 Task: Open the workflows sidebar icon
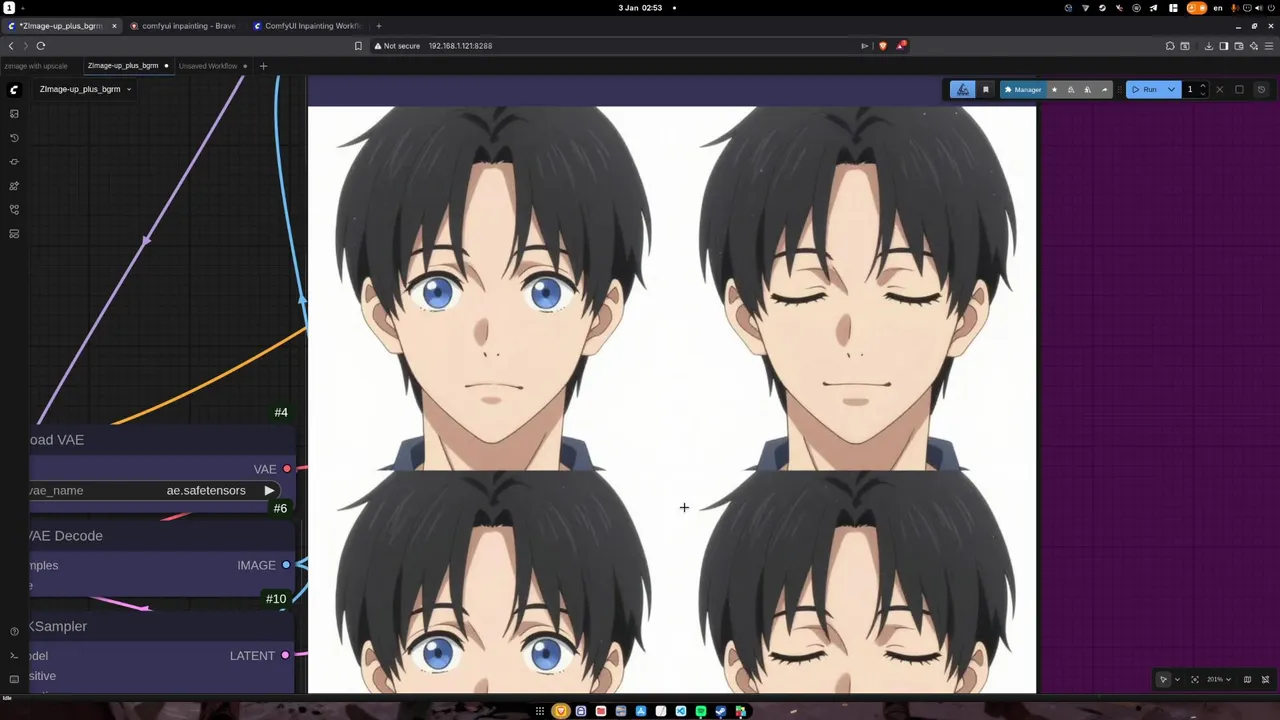click(14, 210)
